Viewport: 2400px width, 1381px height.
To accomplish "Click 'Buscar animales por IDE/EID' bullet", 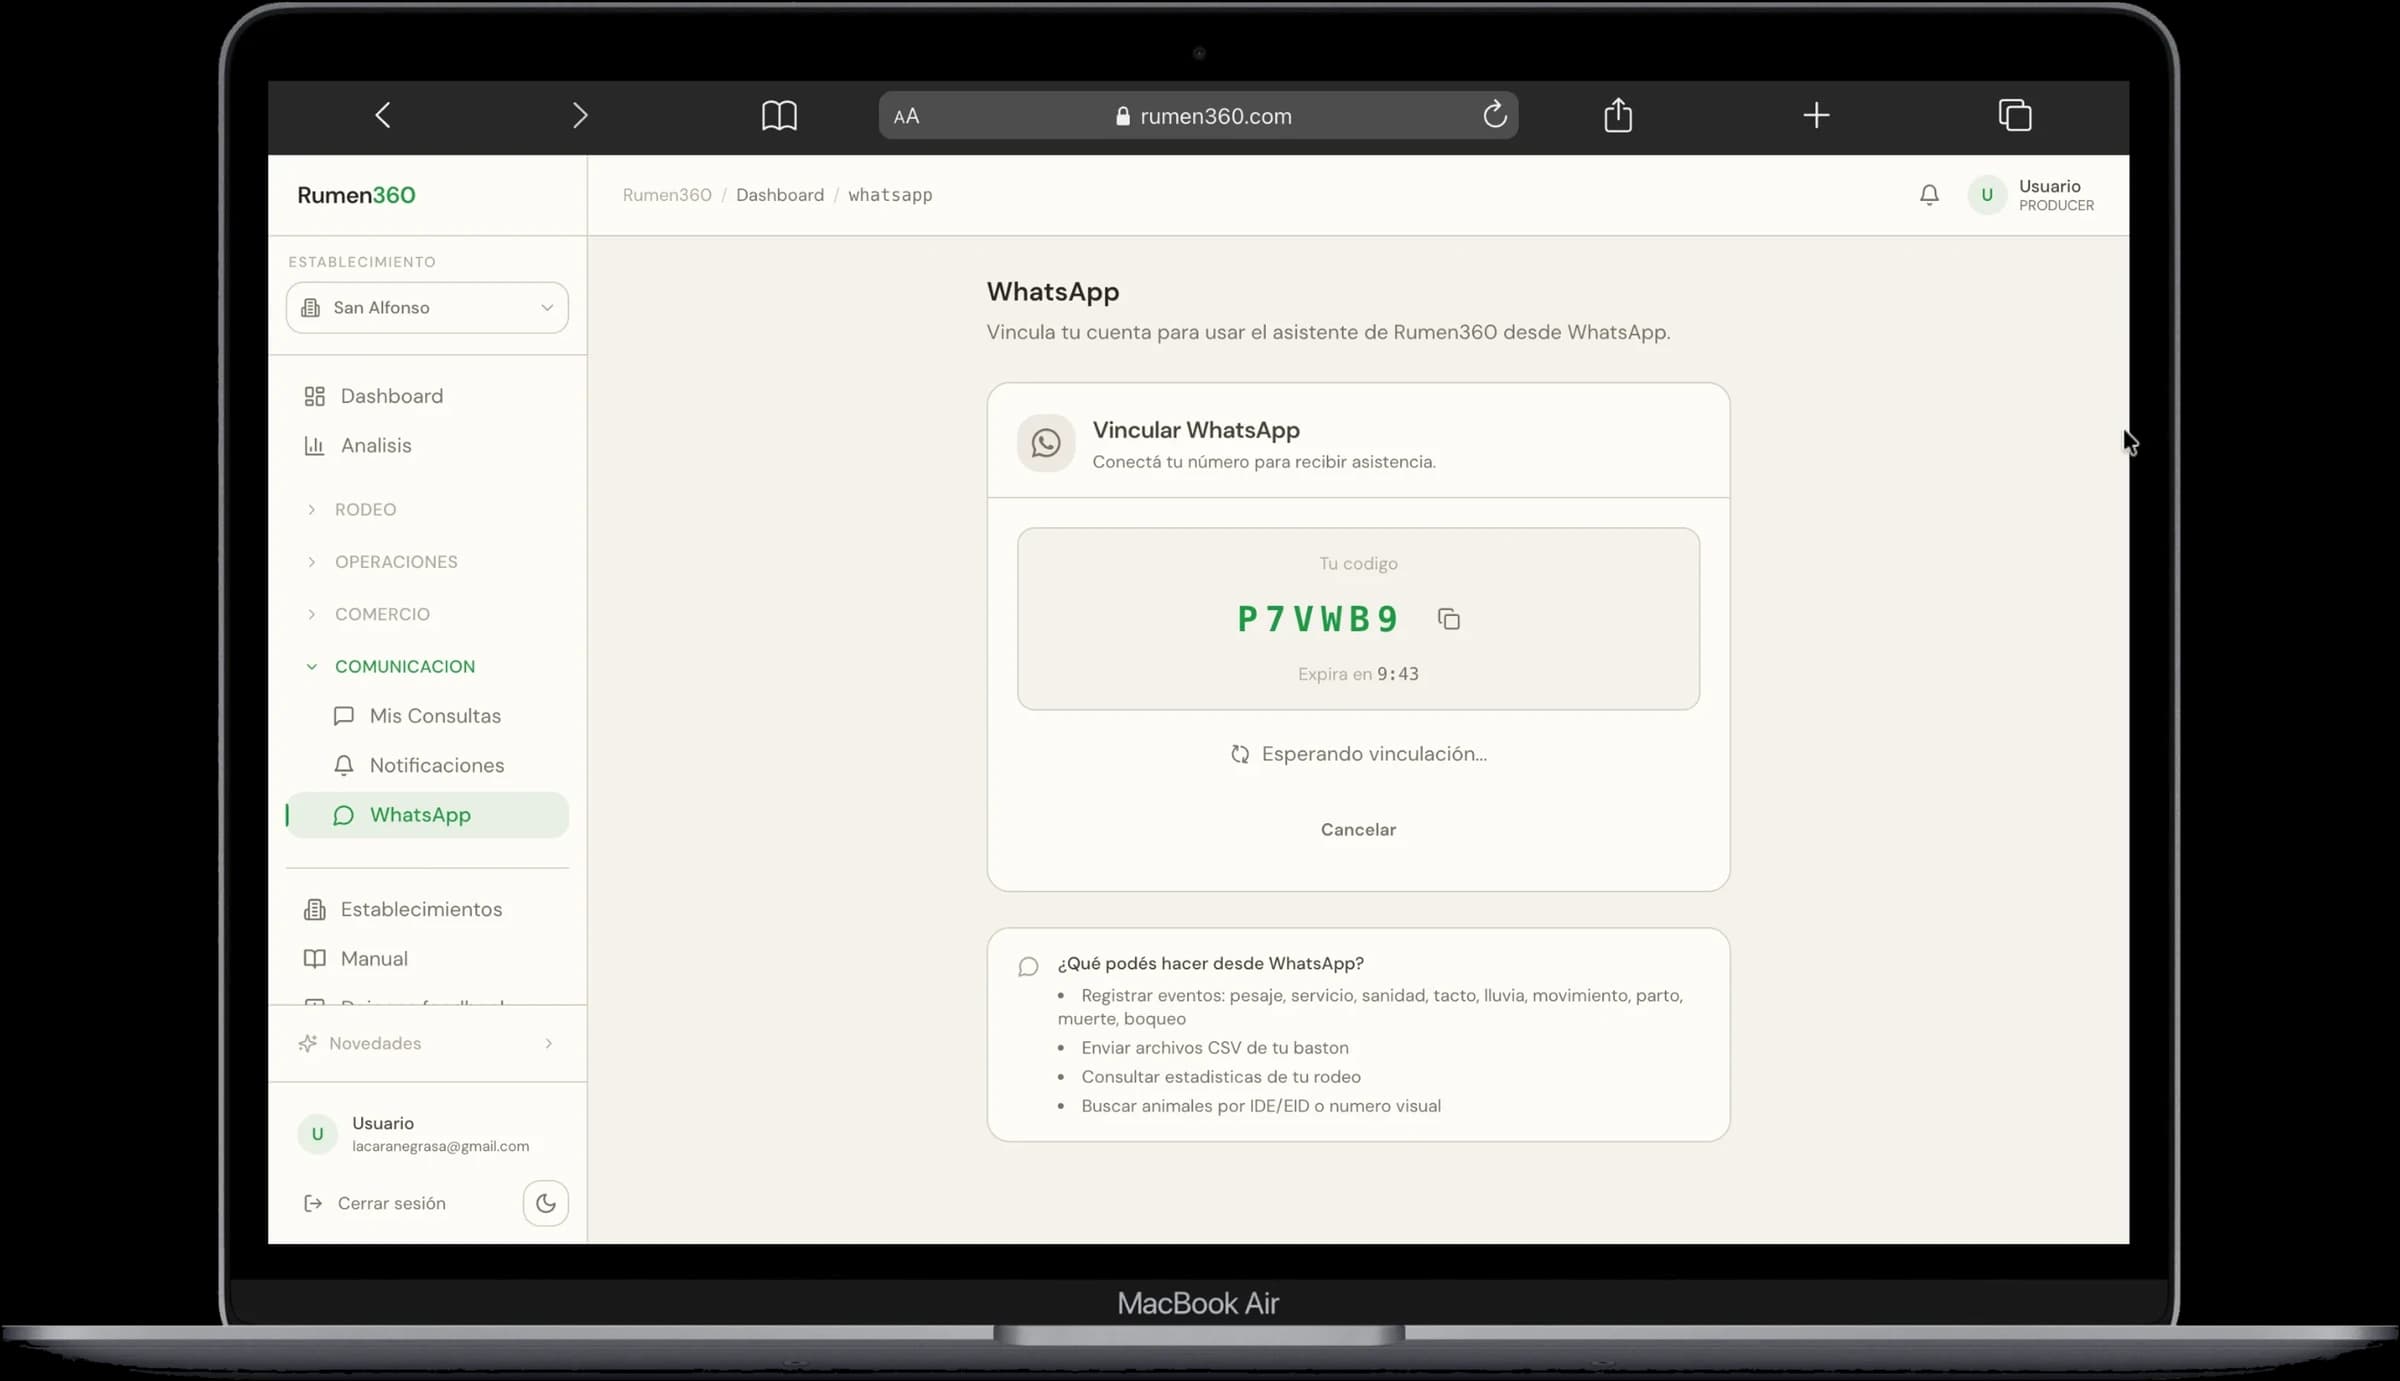I will (x=1261, y=1106).
